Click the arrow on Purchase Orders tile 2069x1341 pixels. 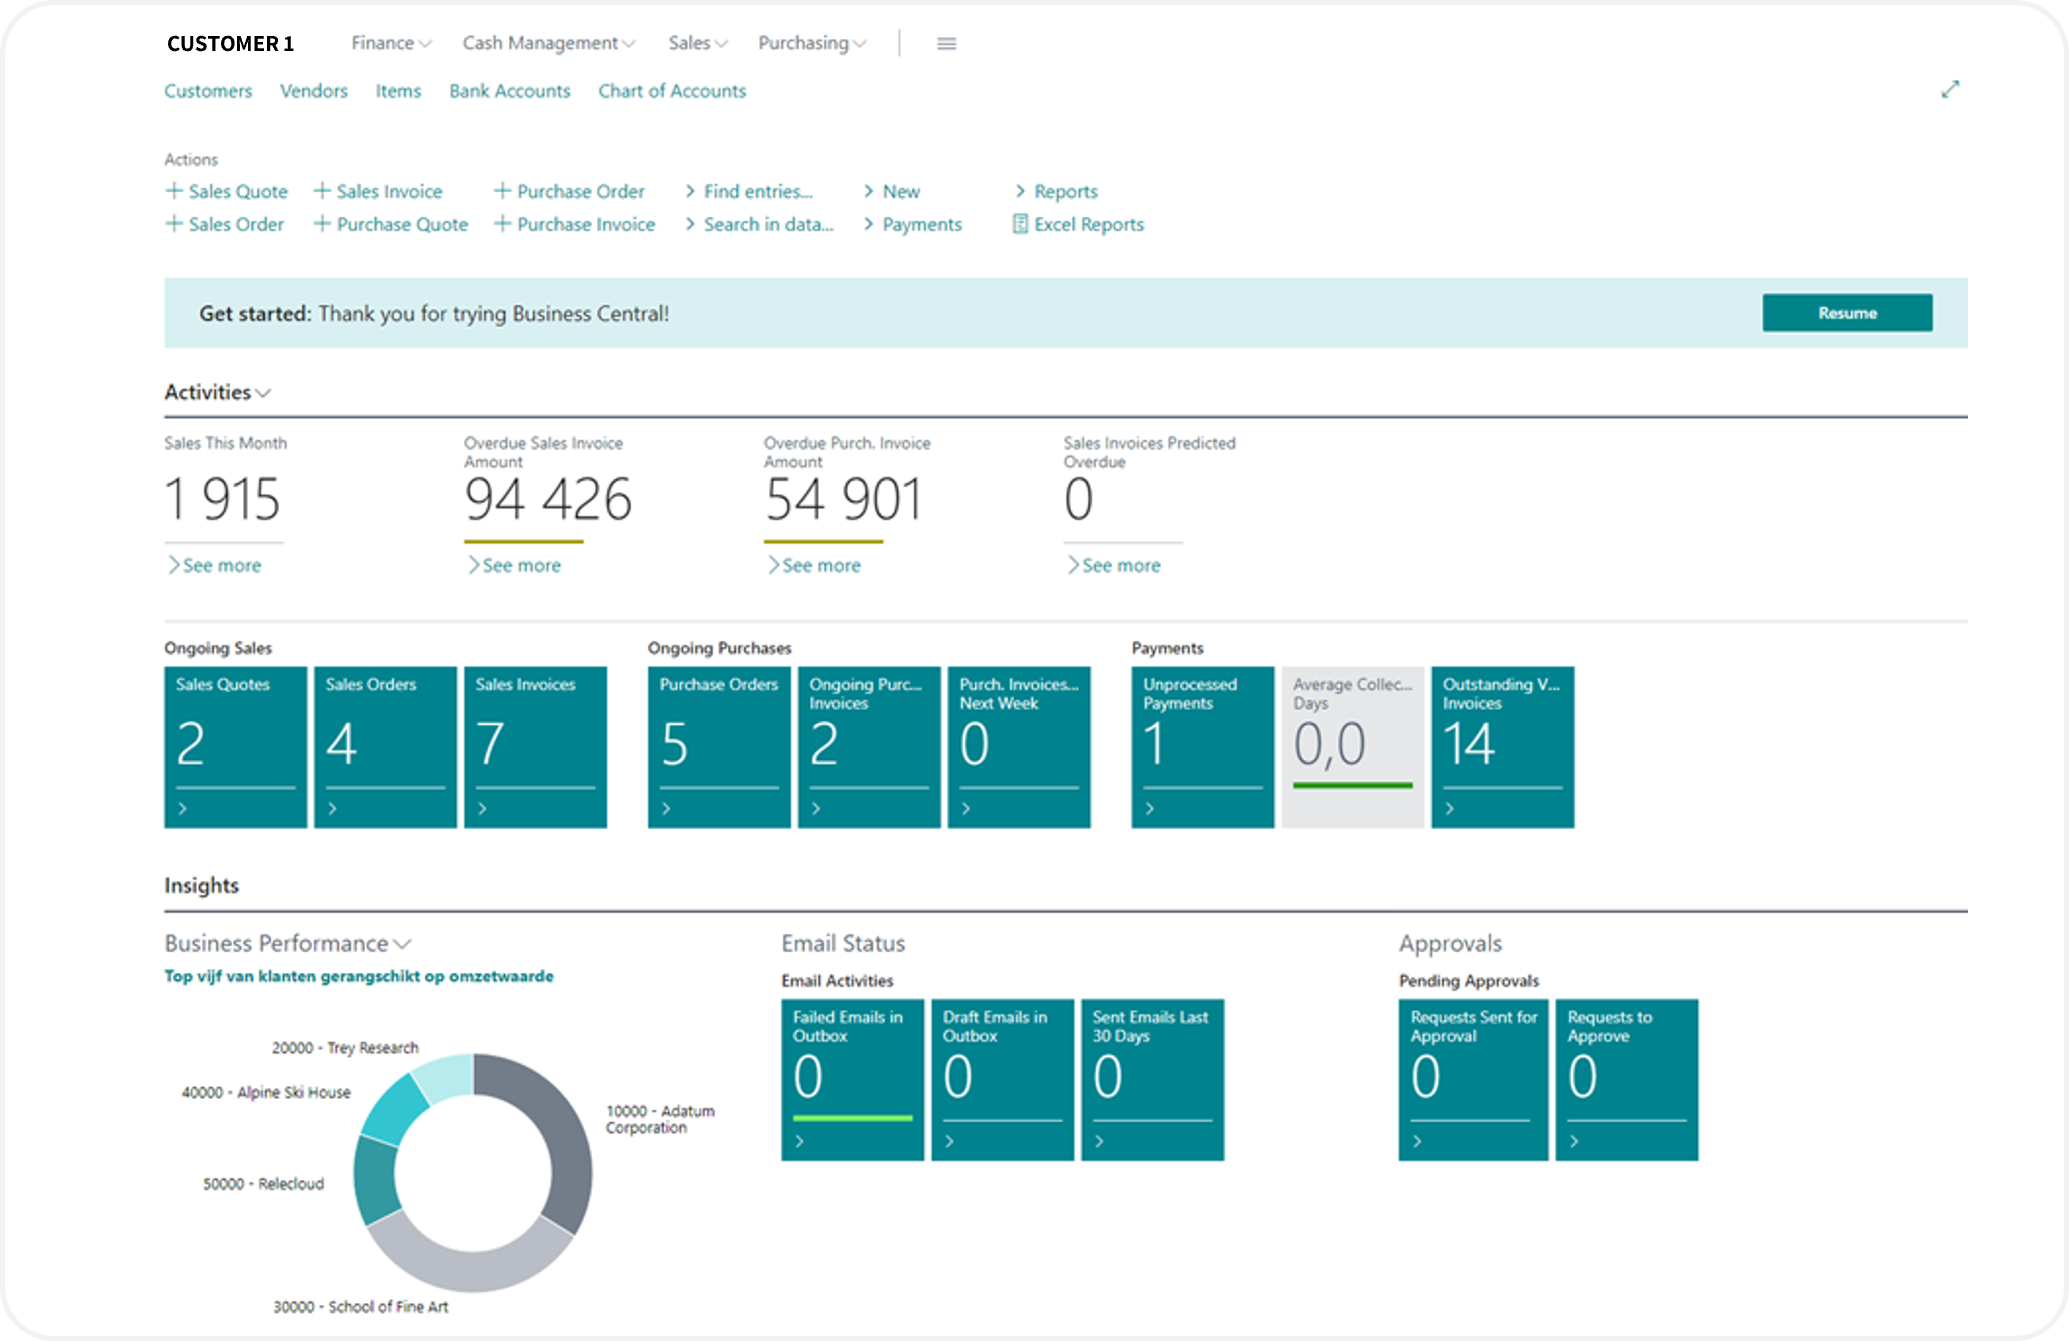tap(666, 808)
